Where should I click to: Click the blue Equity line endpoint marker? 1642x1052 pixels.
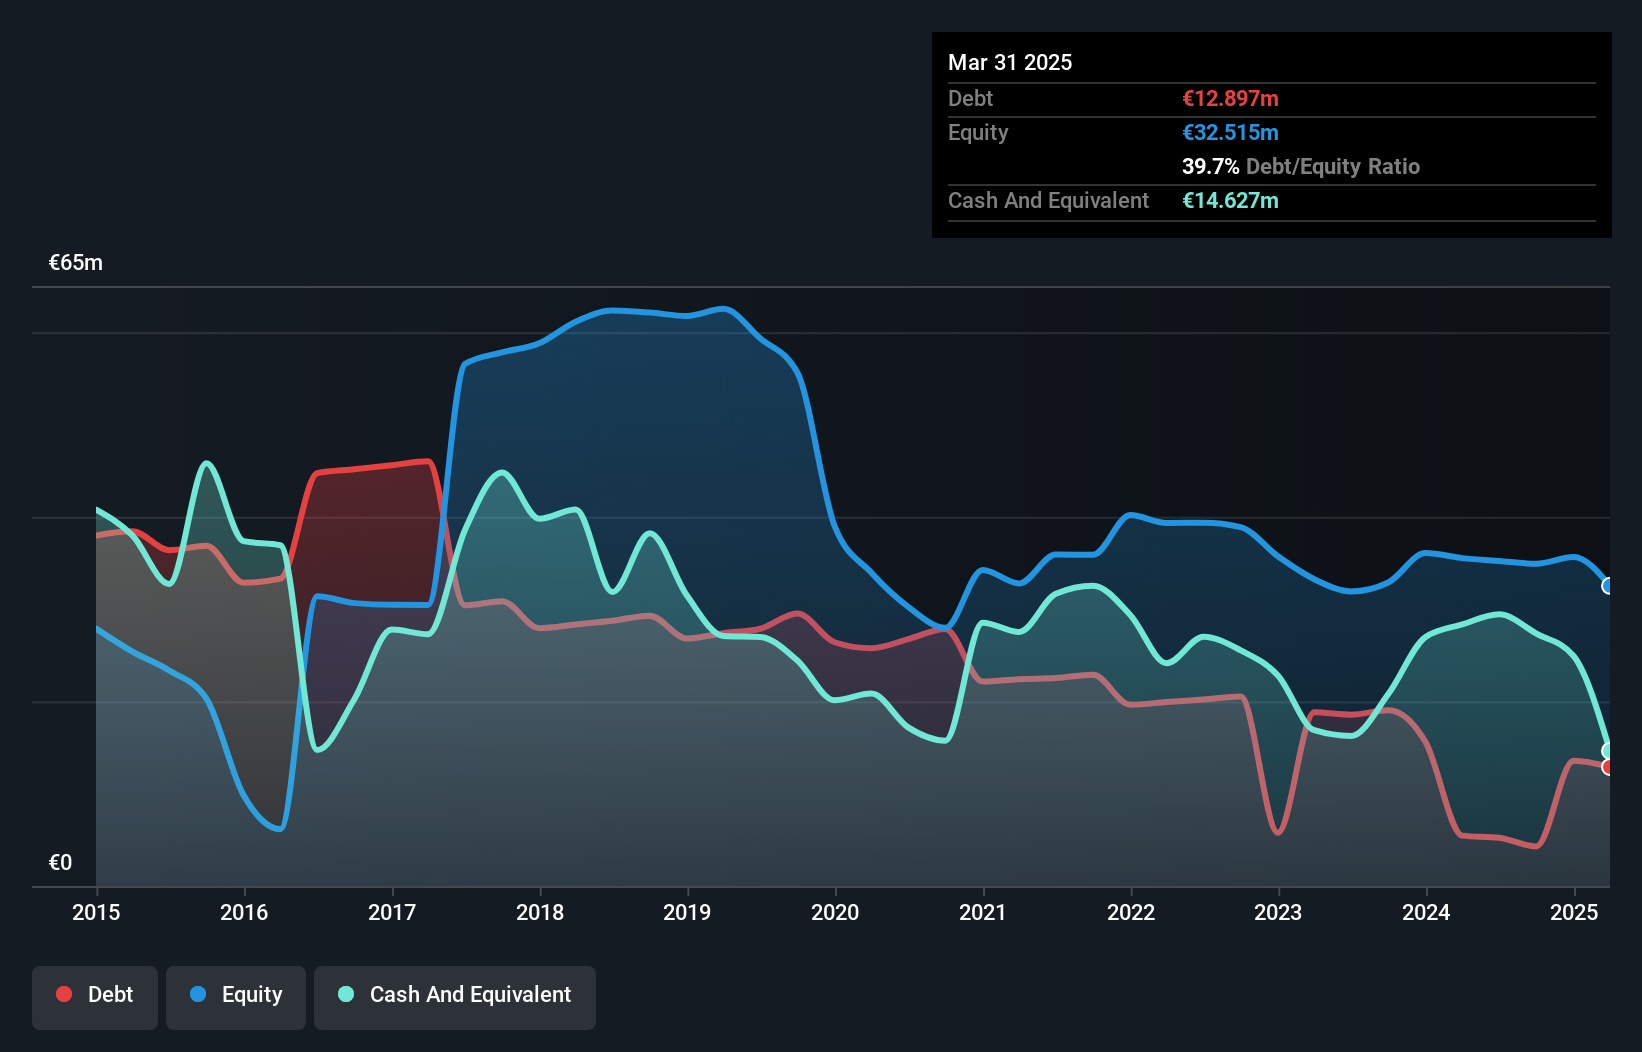(1607, 586)
